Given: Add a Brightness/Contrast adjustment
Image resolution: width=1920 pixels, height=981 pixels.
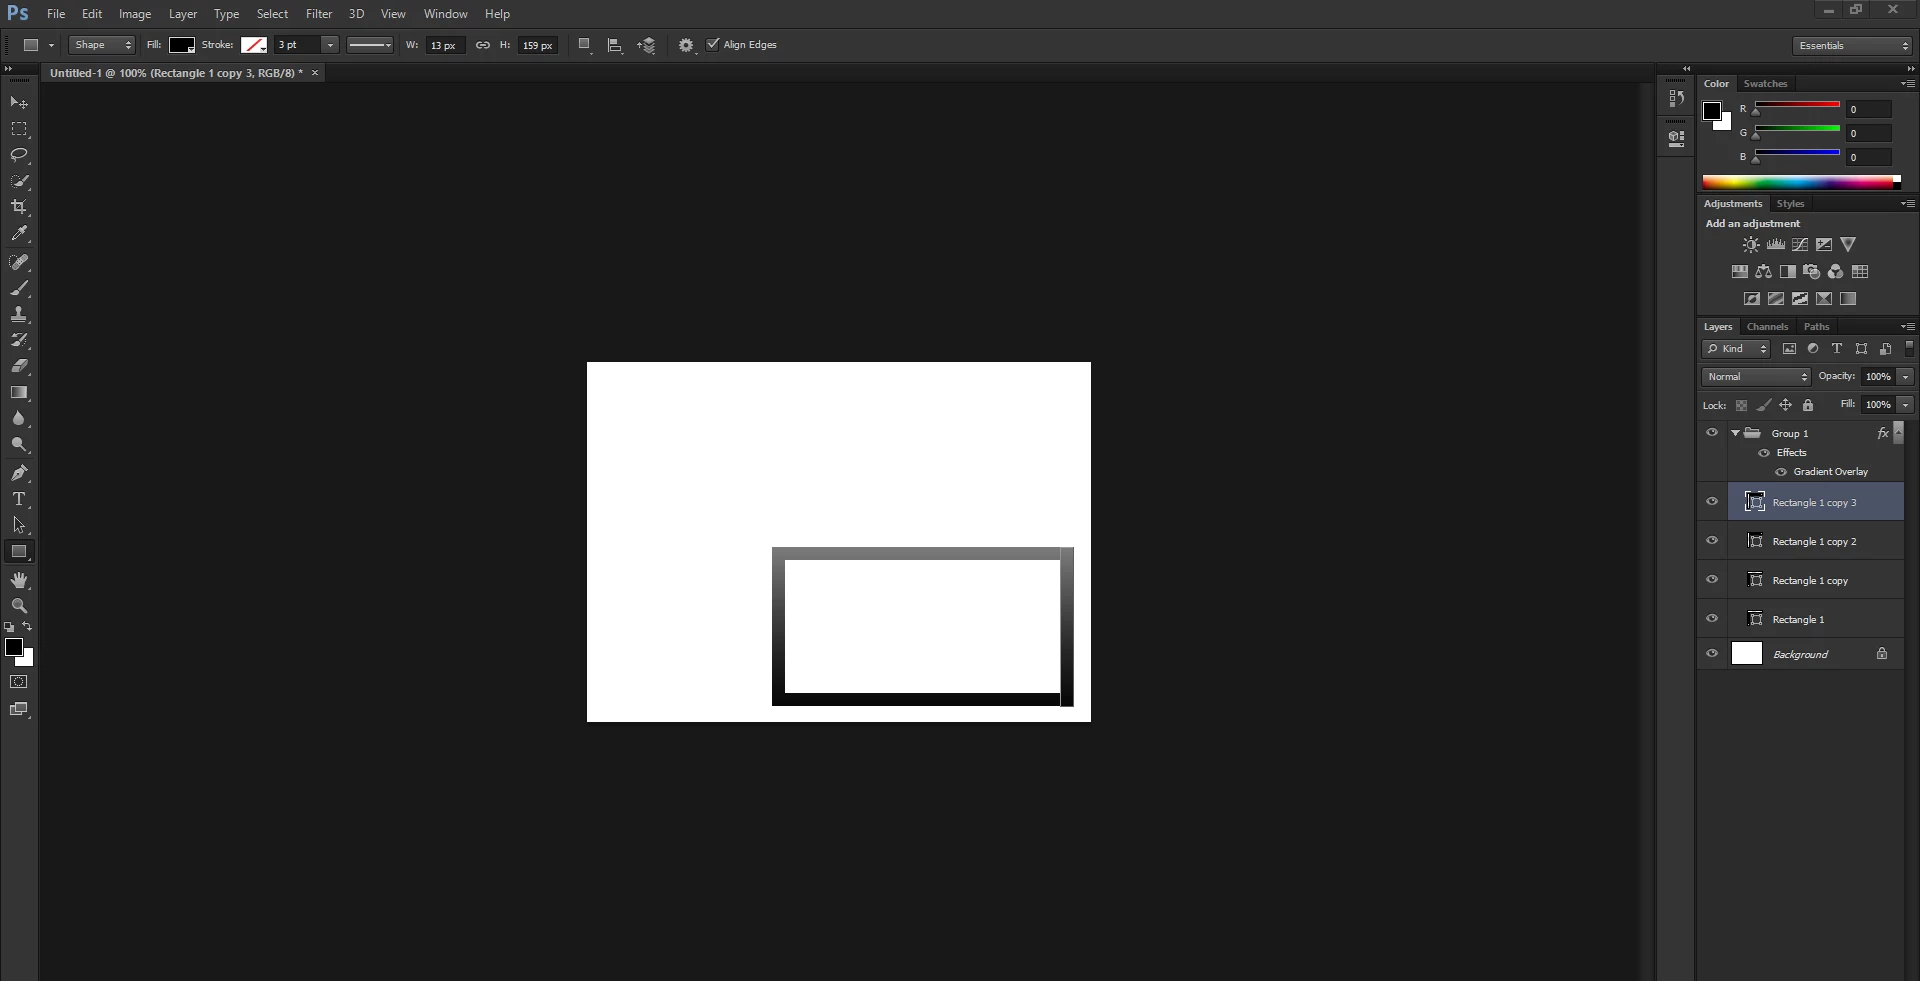Looking at the screenshot, I should pos(1751,245).
